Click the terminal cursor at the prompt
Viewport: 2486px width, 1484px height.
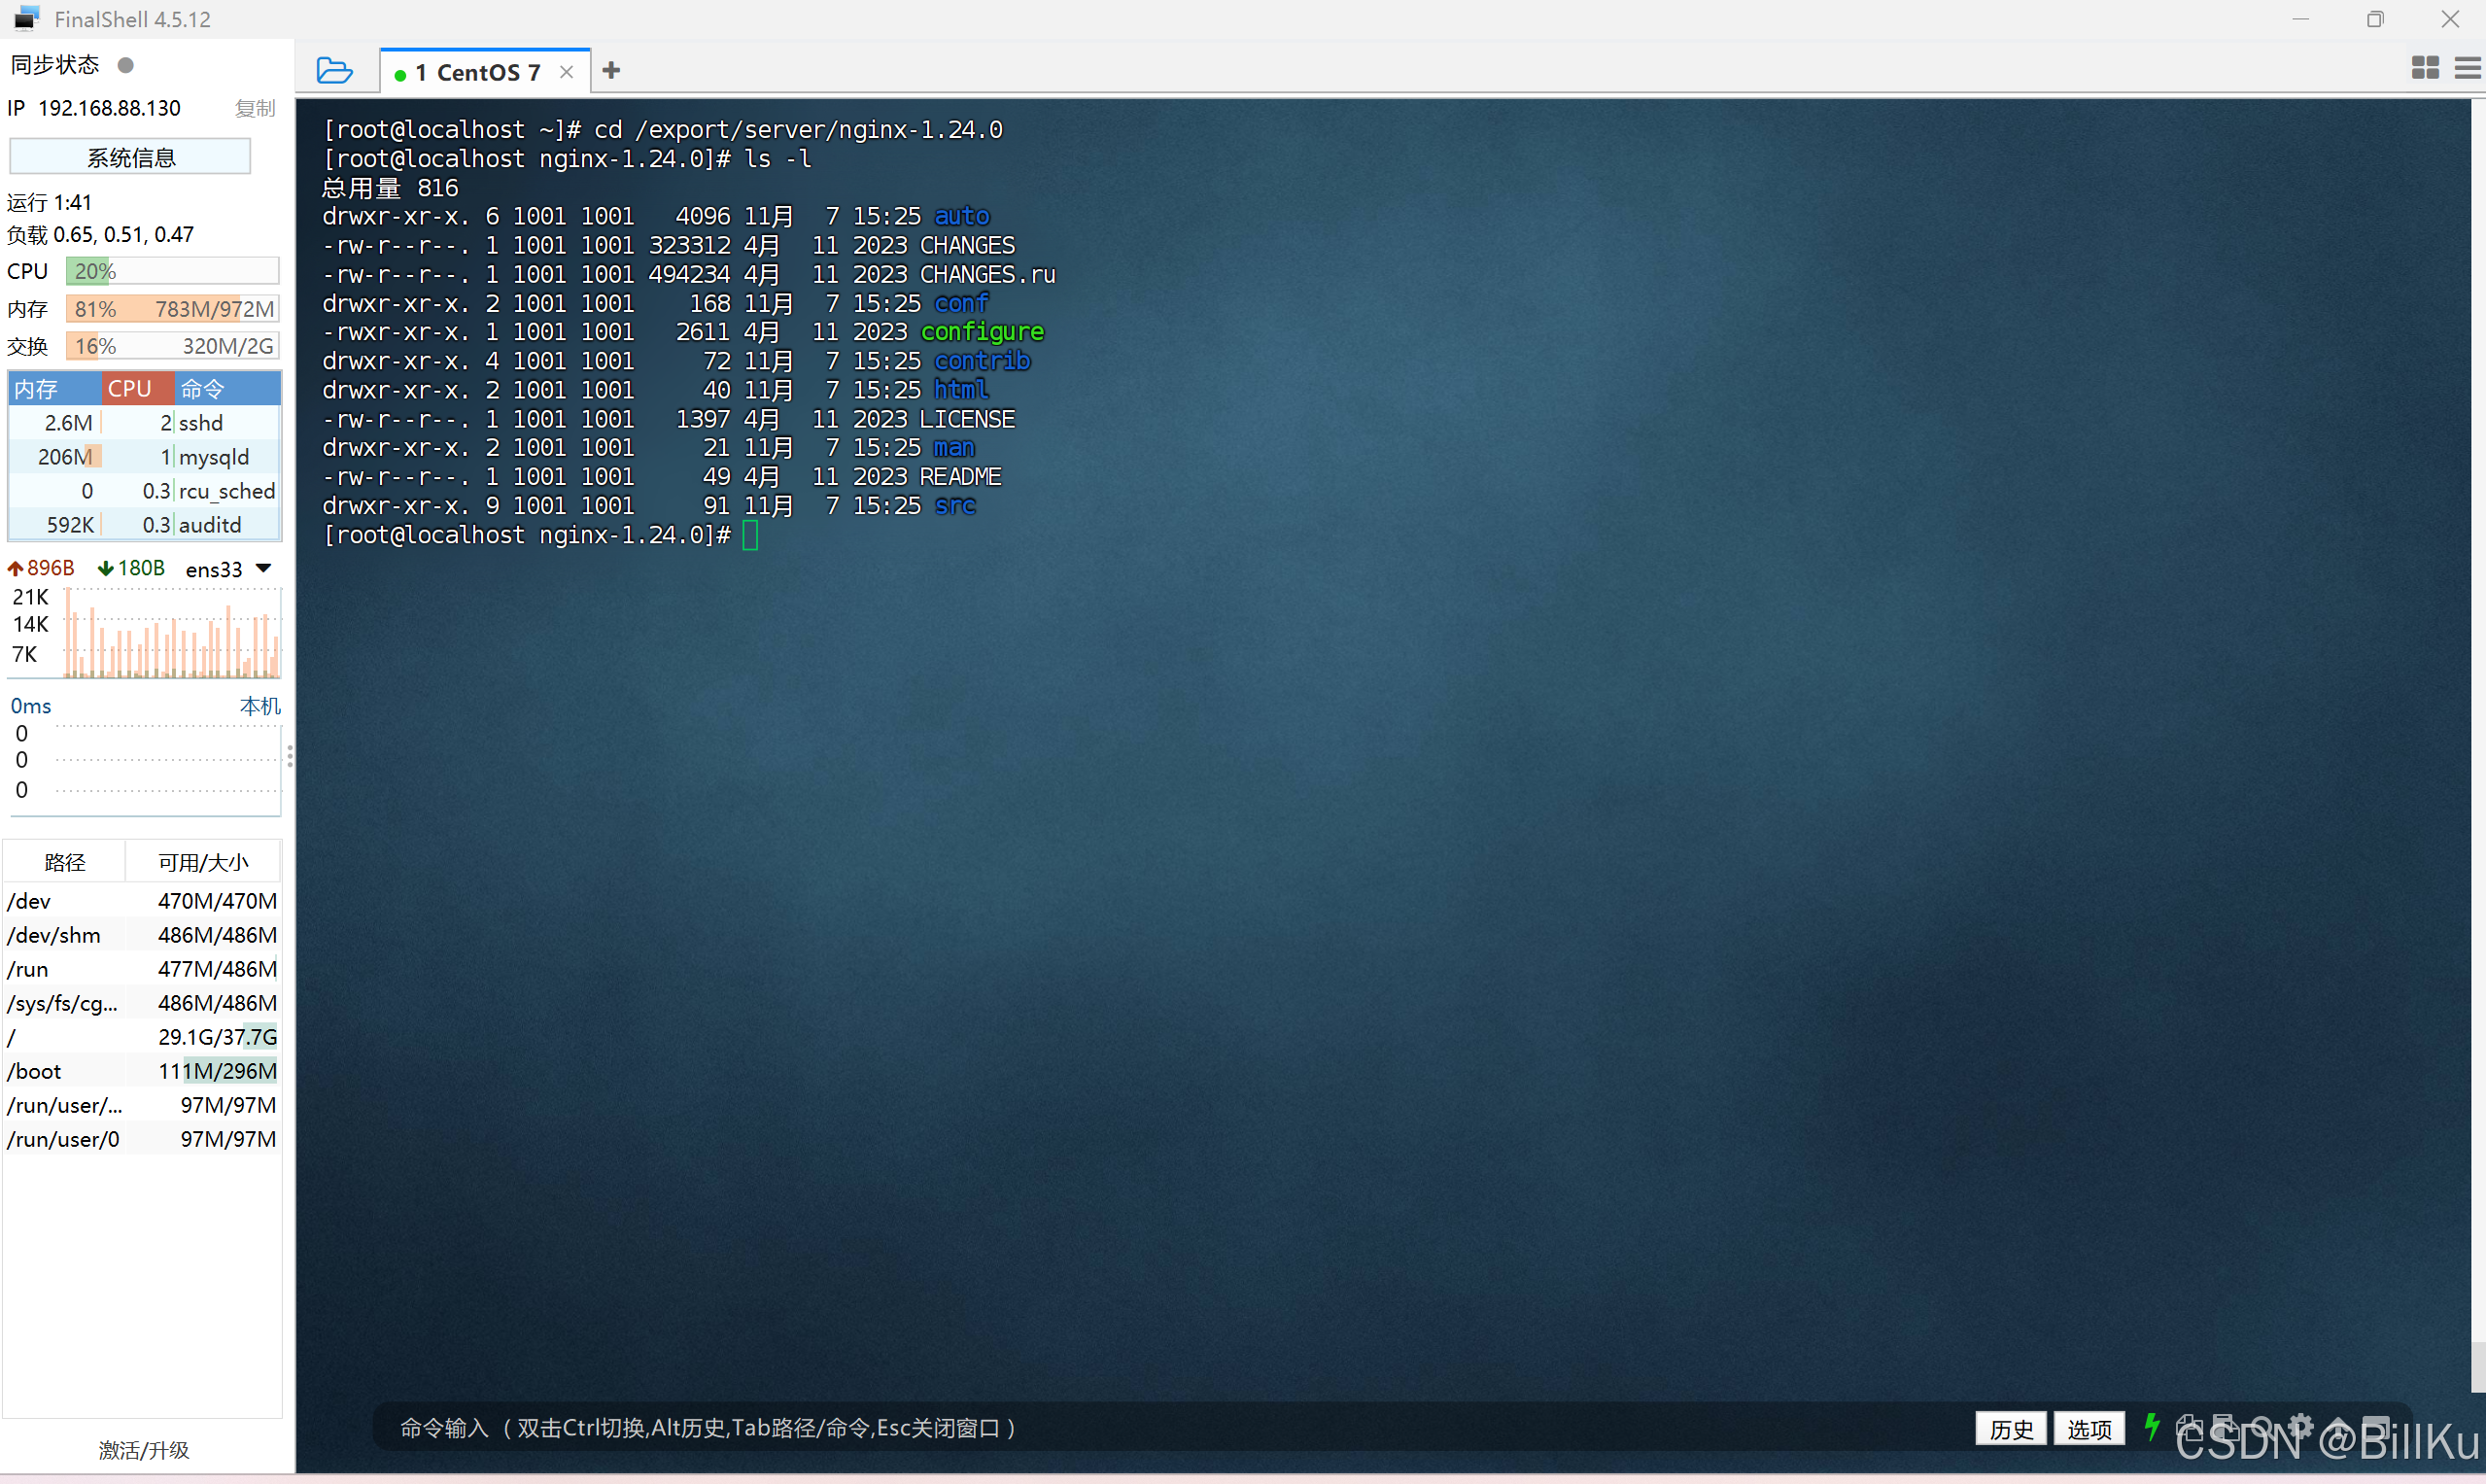pyautogui.click(x=751, y=536)
